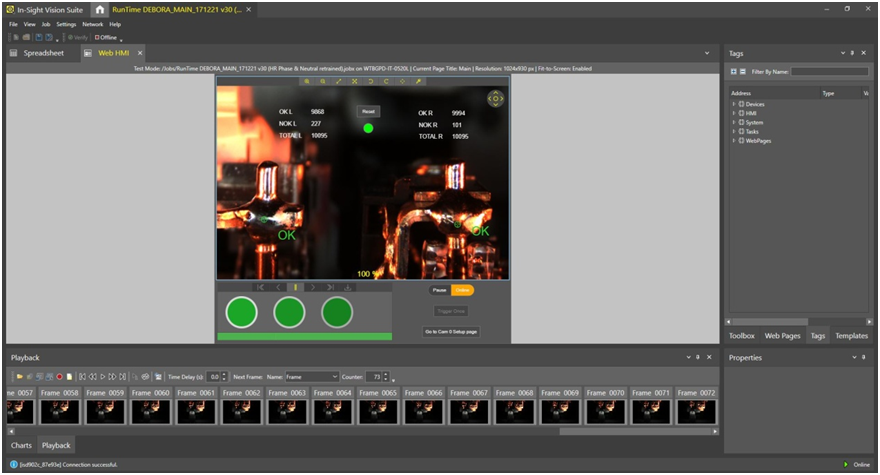Expand the Devices tree node
880x475 pixels.
pos(734,104)
